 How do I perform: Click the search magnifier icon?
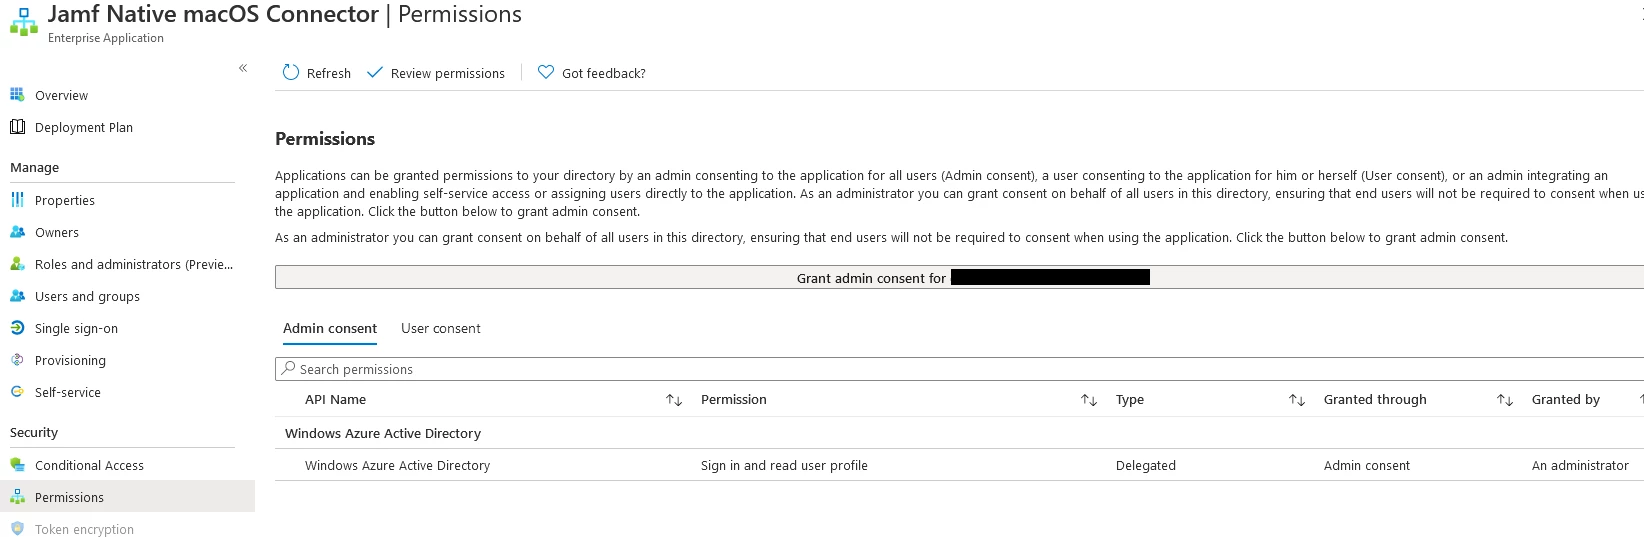click(x=289, y=368)
